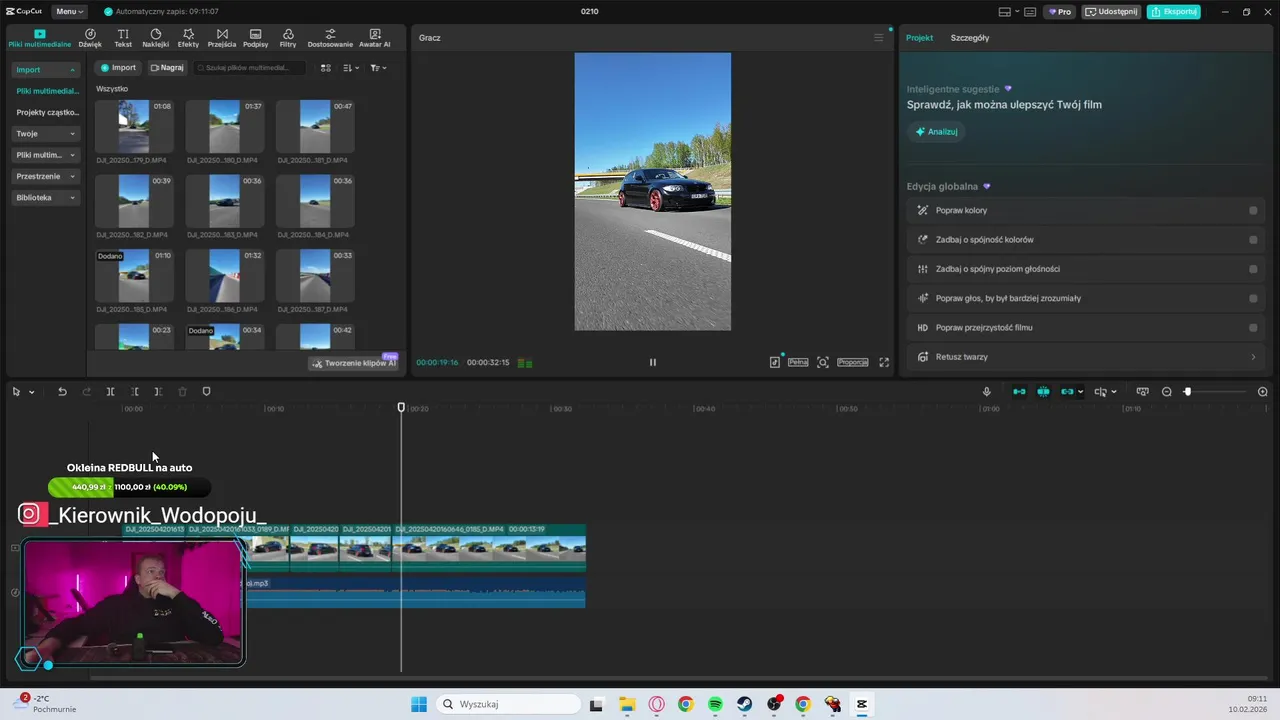Open the Podpisy captions panel
The height and width of the screenshot is (720, 1280).
(255, 38)
